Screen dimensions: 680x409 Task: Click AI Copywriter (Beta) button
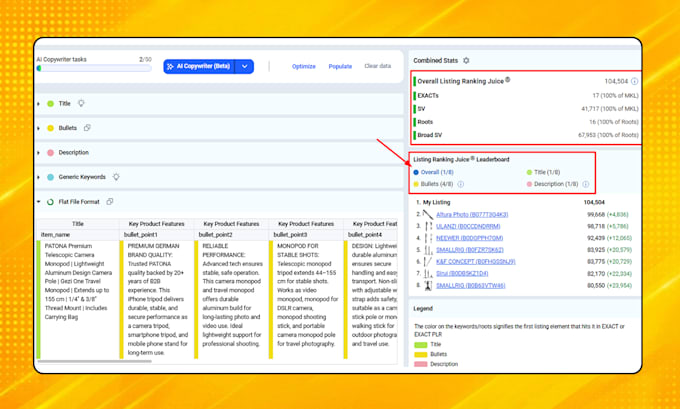(199, 66)
